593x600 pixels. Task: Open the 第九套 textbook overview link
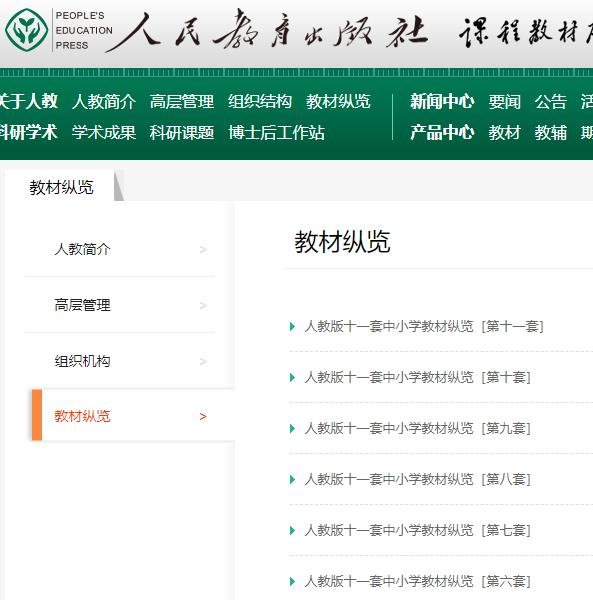coord(417,428)
